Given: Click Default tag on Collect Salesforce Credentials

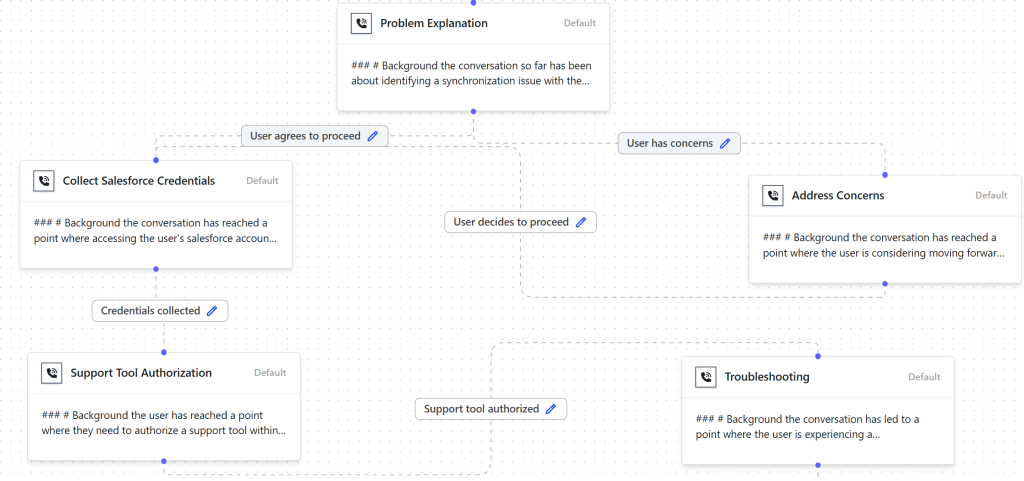Looking at the screenshot, I should coord(262,181).
